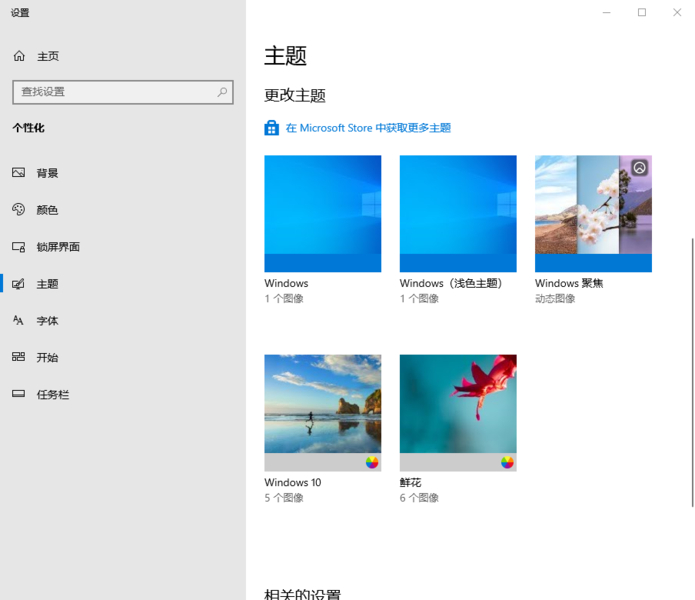Image resolution: width=695 pixels, height=600 pixels.
Task: Minimize the 设置 window
Action: click(606, 12)
